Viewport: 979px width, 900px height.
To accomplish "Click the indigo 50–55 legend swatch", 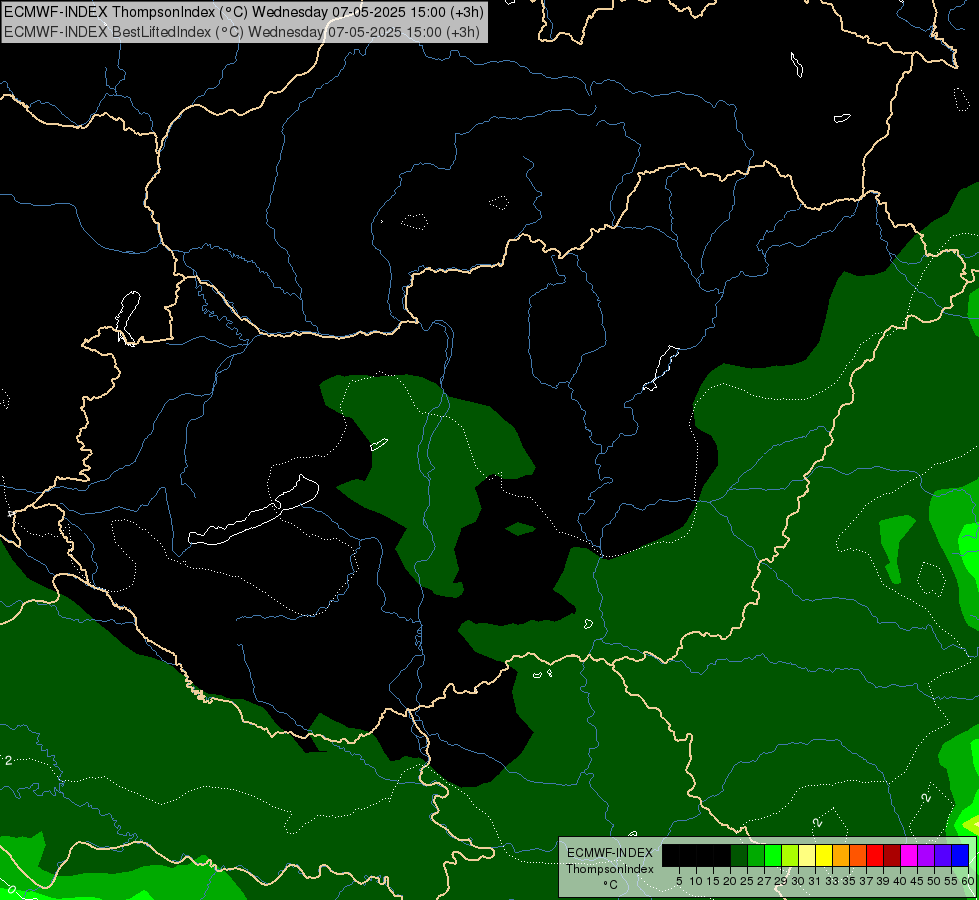I will (x=943, y=856).
